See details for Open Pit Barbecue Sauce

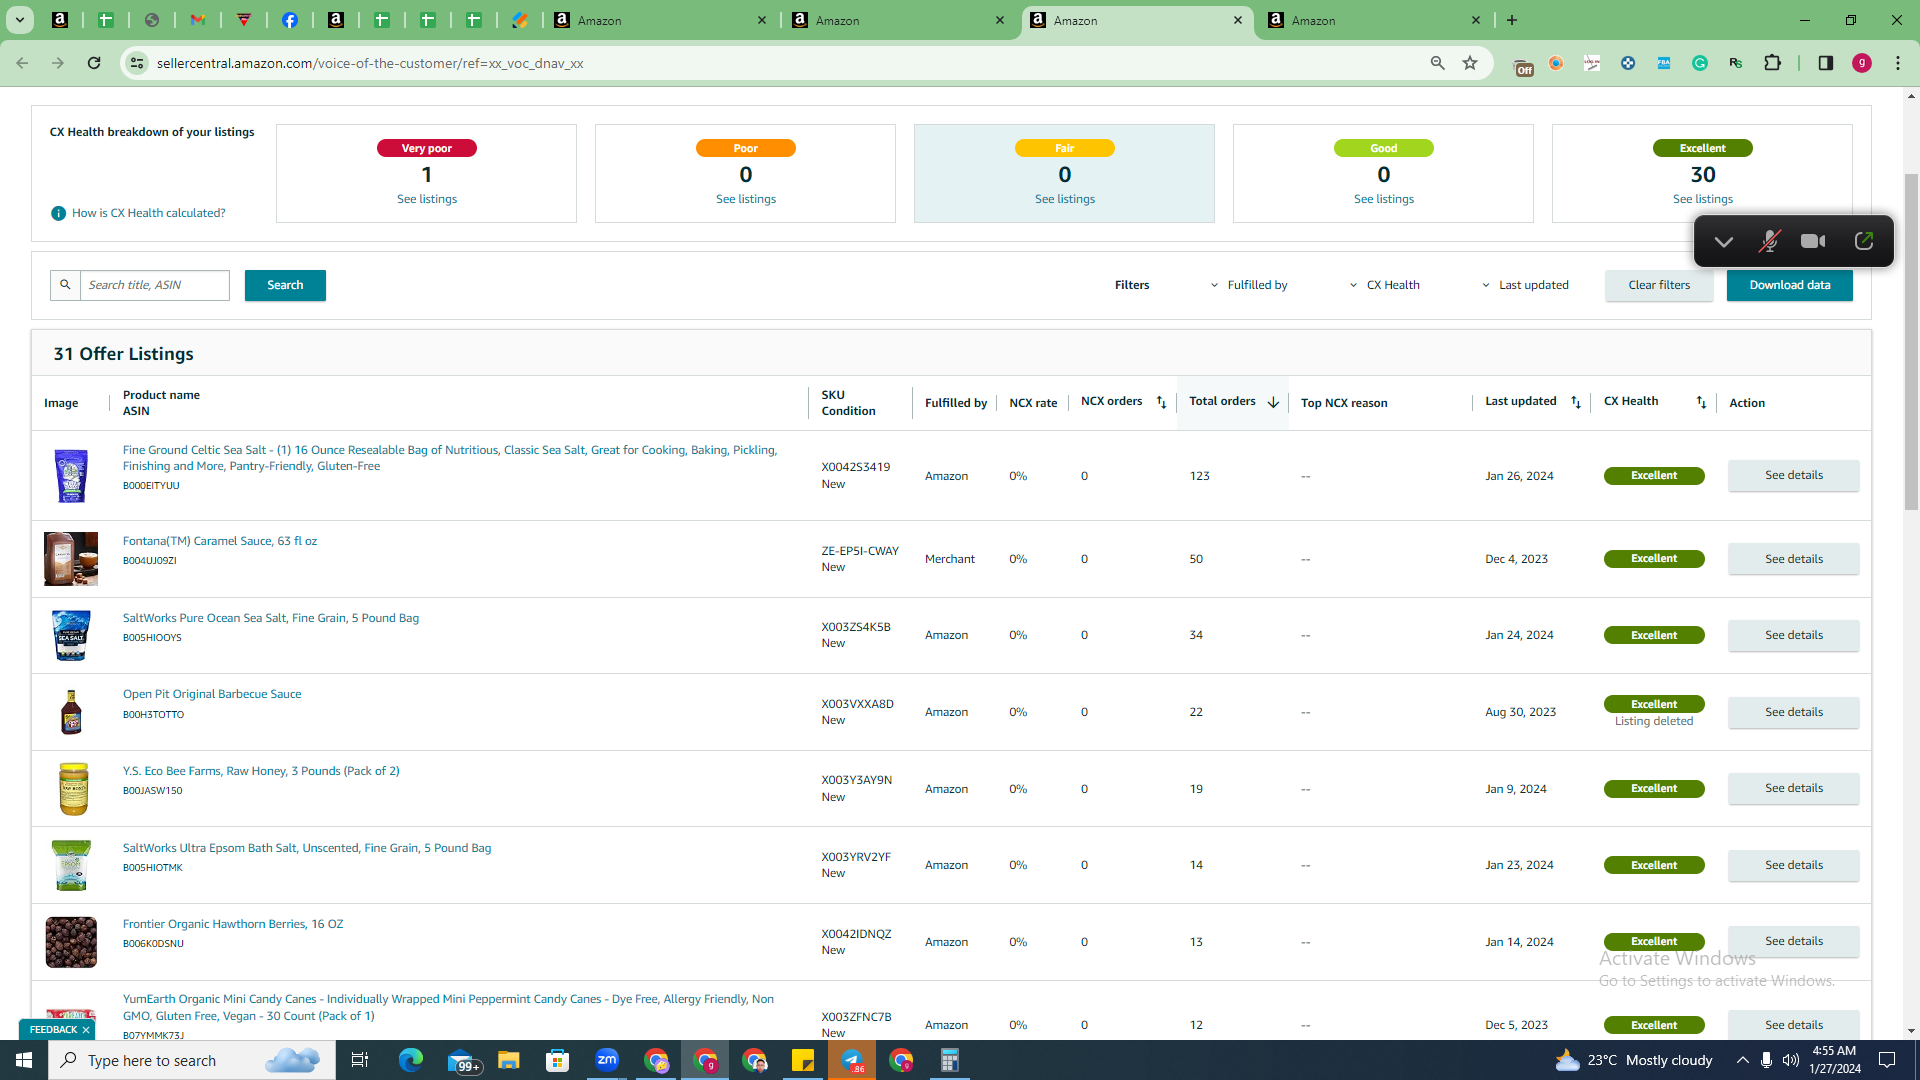tap(1794, 712)
